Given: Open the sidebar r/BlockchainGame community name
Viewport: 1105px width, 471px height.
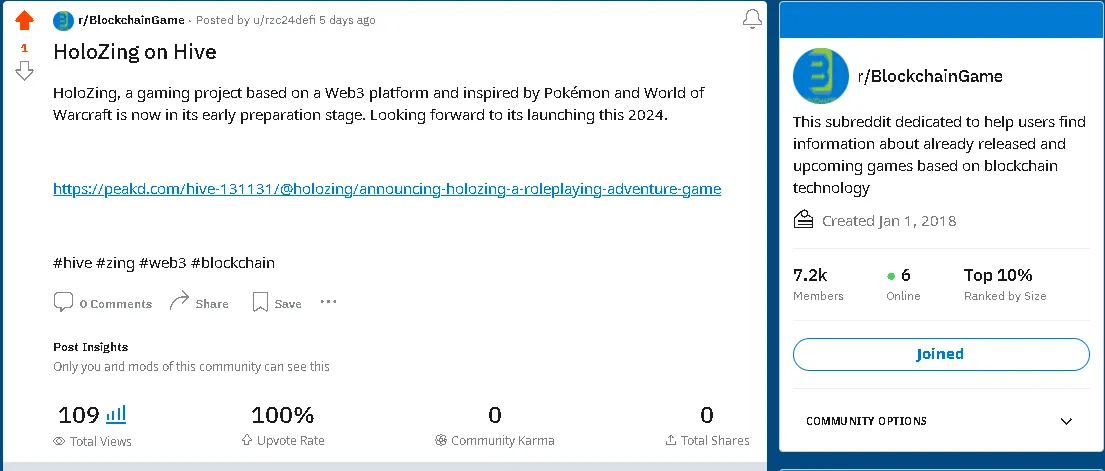Looking at the screenshot, I should (x=930, y=76).
